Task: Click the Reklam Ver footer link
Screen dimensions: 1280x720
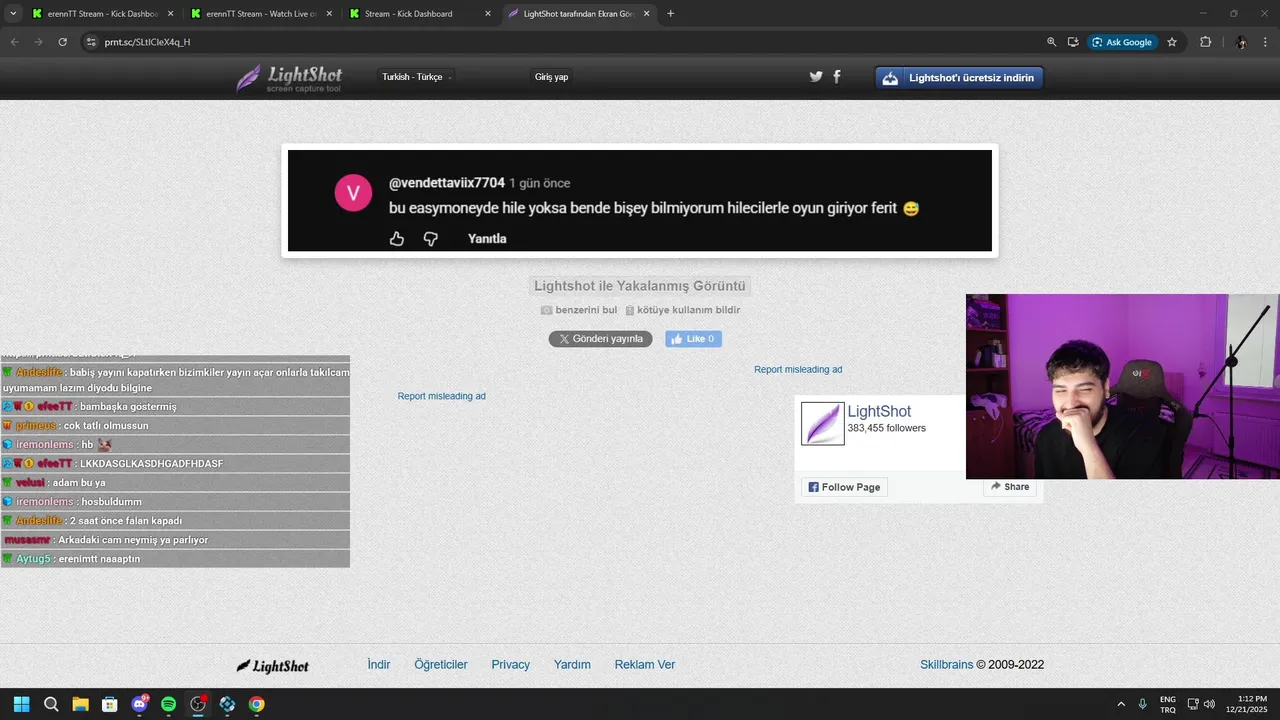Action: pos(645,665)
